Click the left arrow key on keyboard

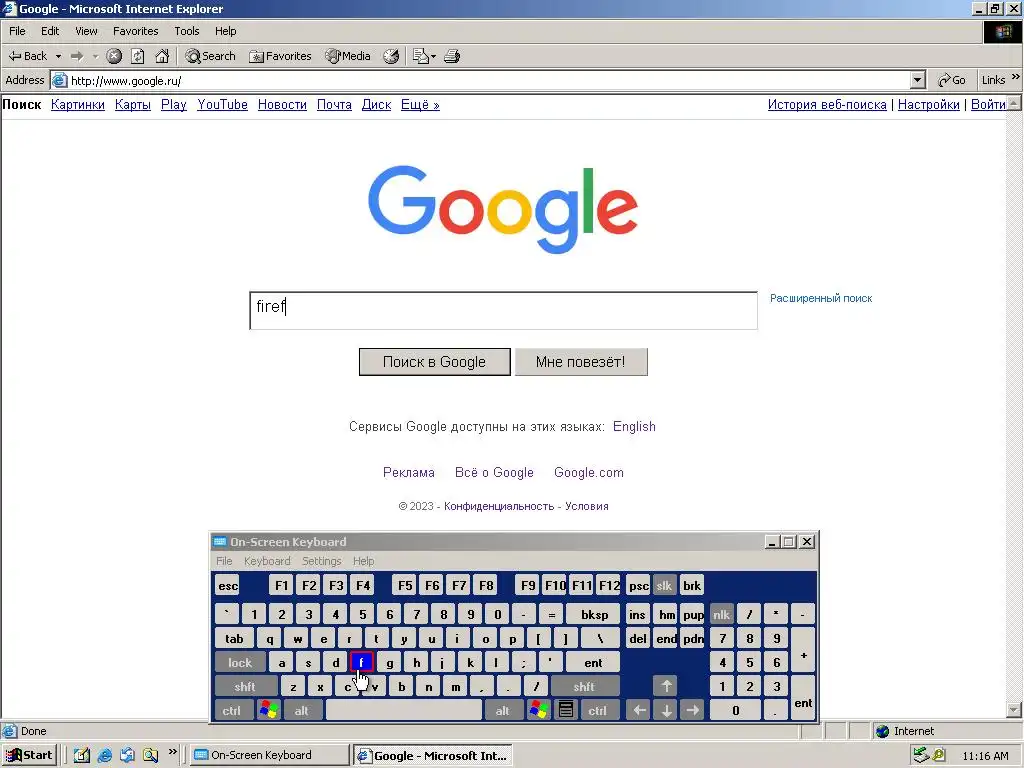coord(639,711)
